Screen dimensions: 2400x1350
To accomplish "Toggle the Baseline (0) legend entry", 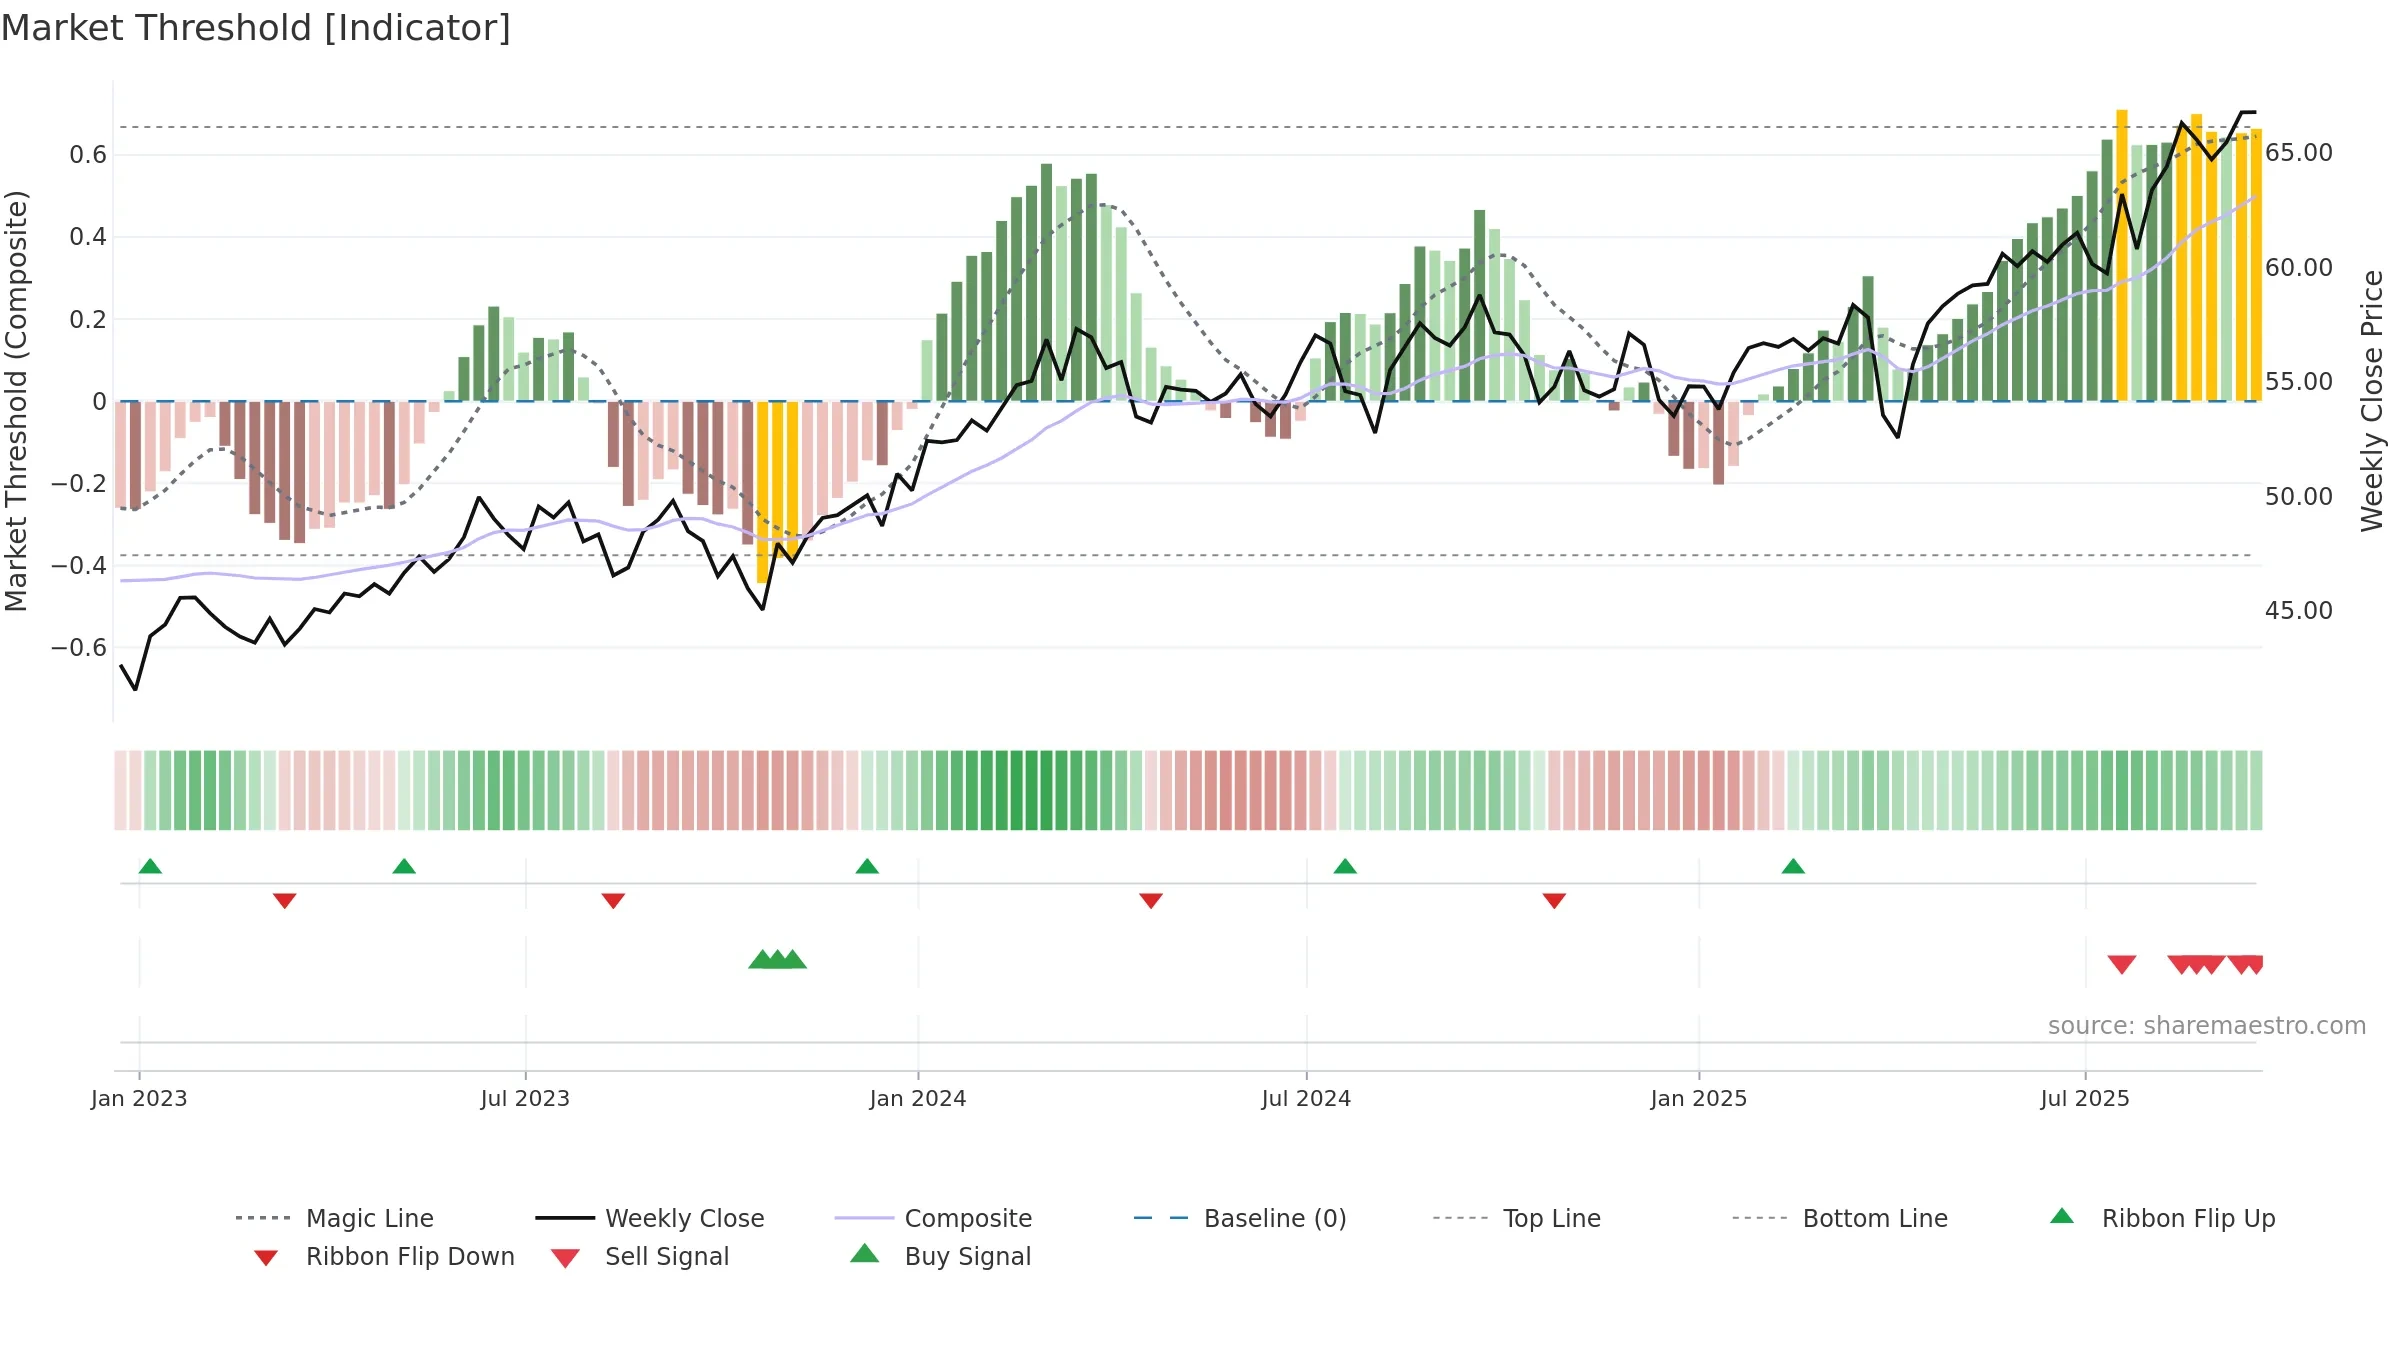I will (x=1240, y=1218).
